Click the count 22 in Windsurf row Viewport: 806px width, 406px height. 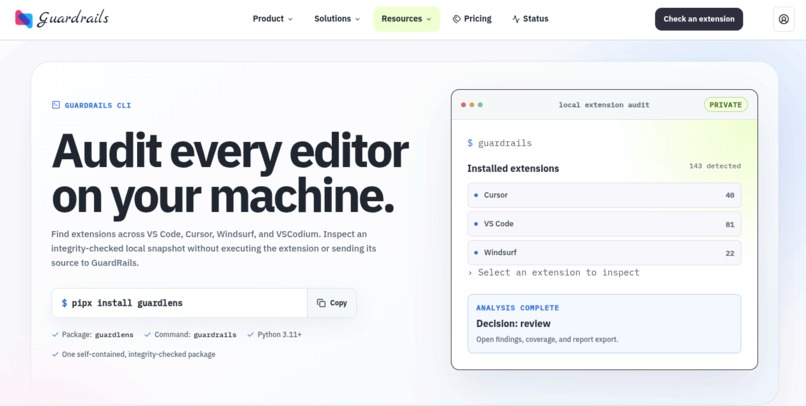[730, 253]
